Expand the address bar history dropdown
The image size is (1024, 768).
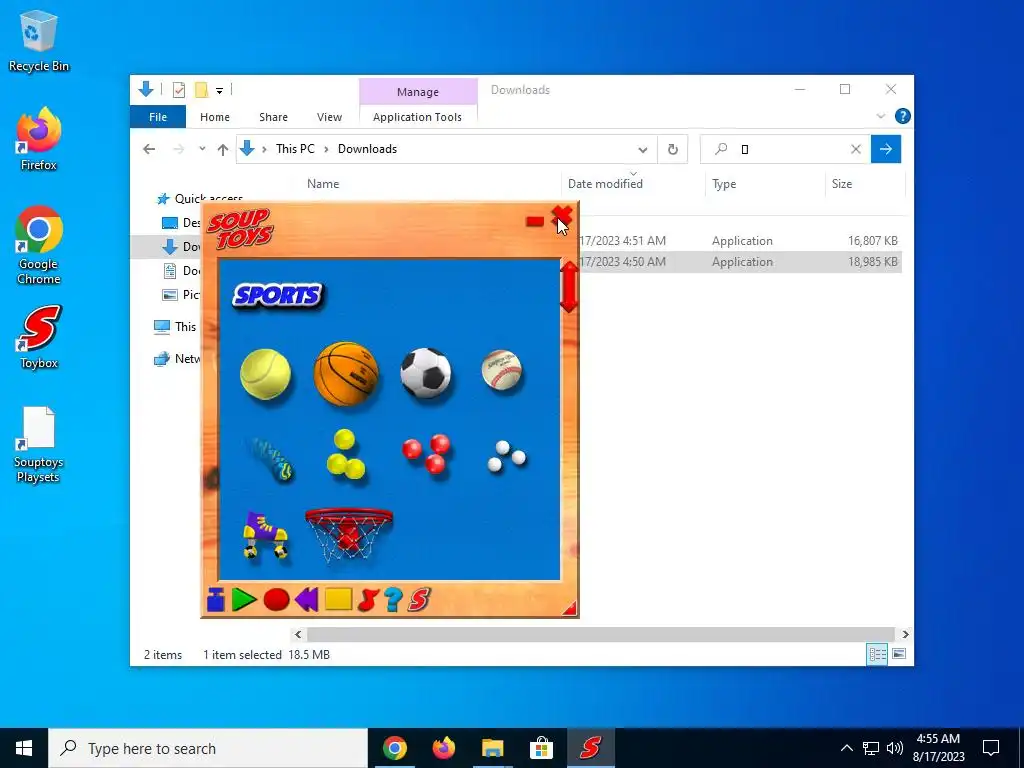(643, 150)
